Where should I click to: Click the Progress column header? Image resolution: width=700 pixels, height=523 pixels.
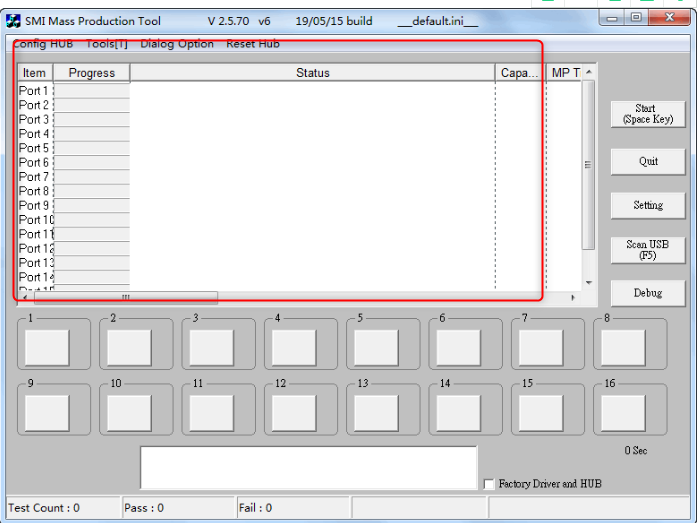(x=92, y=73)
